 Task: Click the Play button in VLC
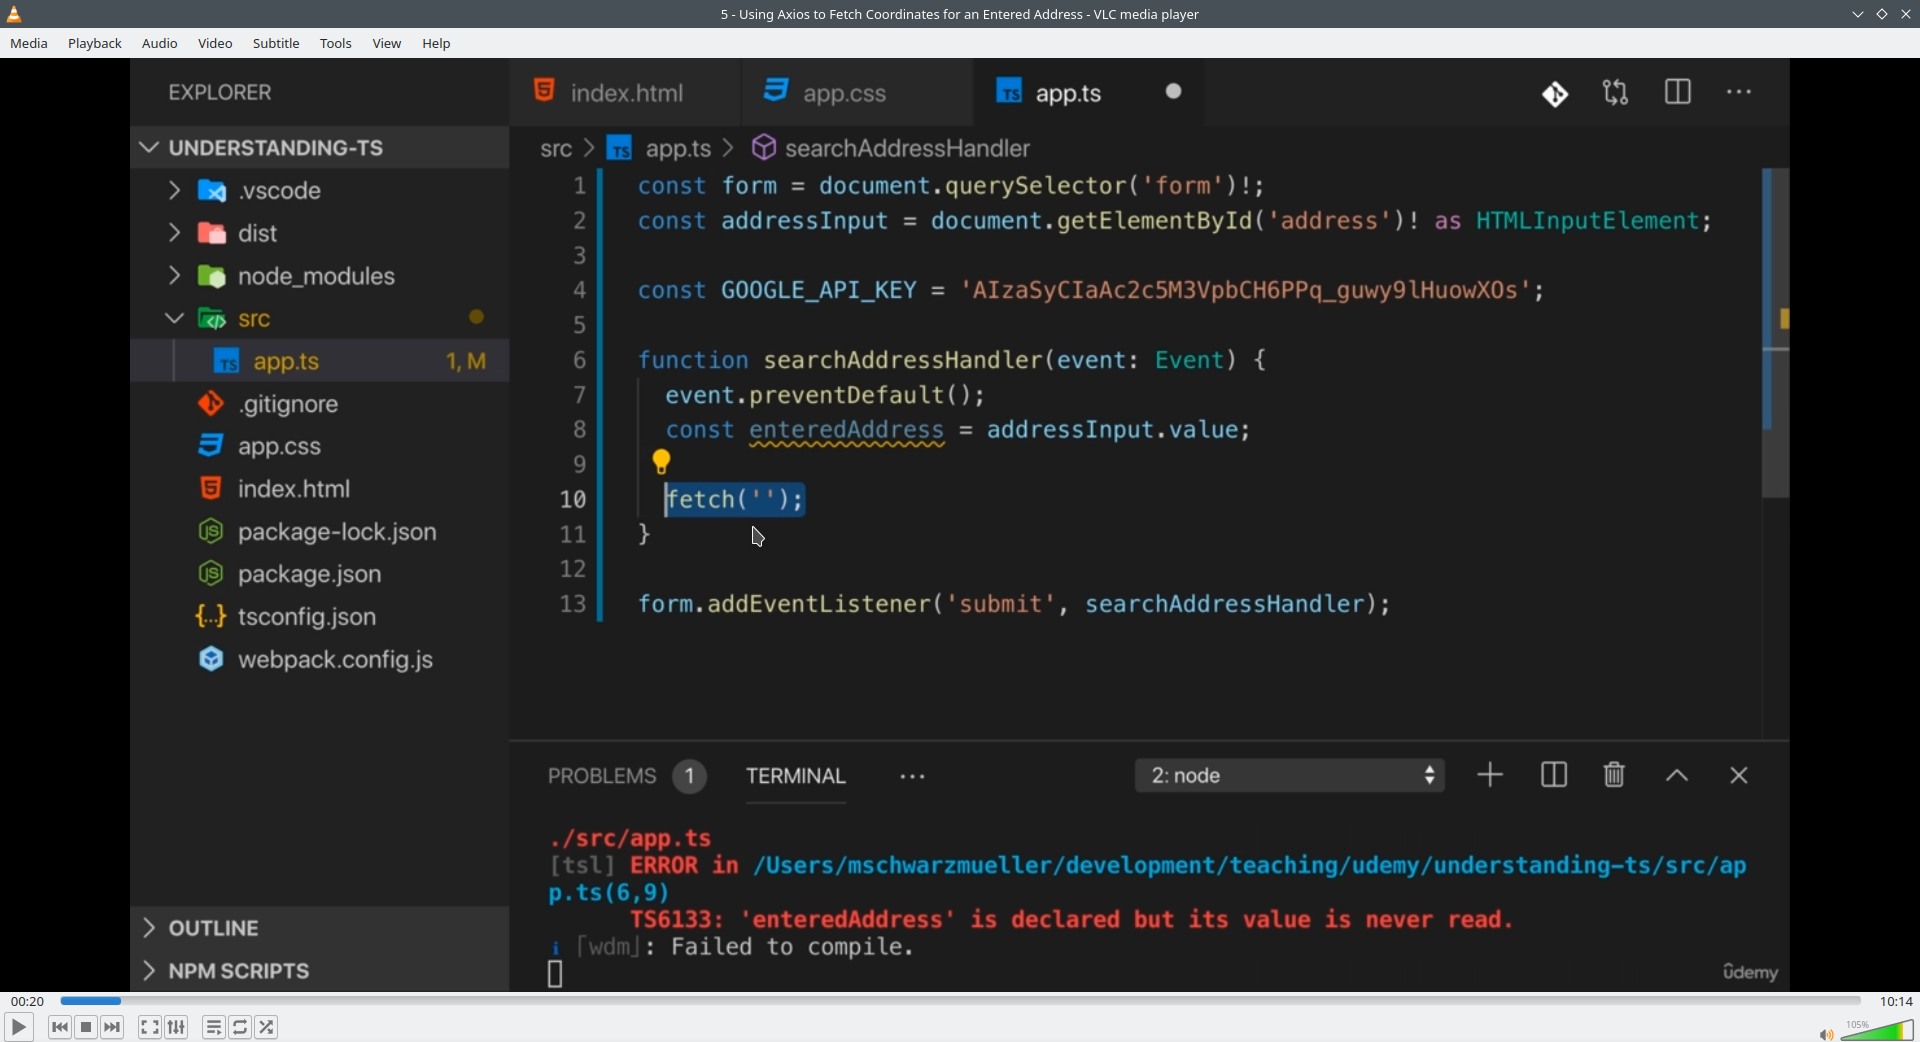18,1027
